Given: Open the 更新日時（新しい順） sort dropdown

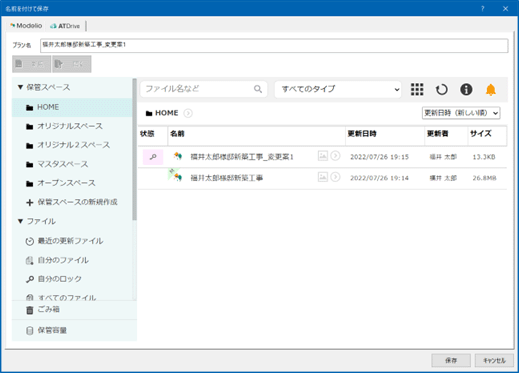Looking at the screenshot, I should pos(461,113).
